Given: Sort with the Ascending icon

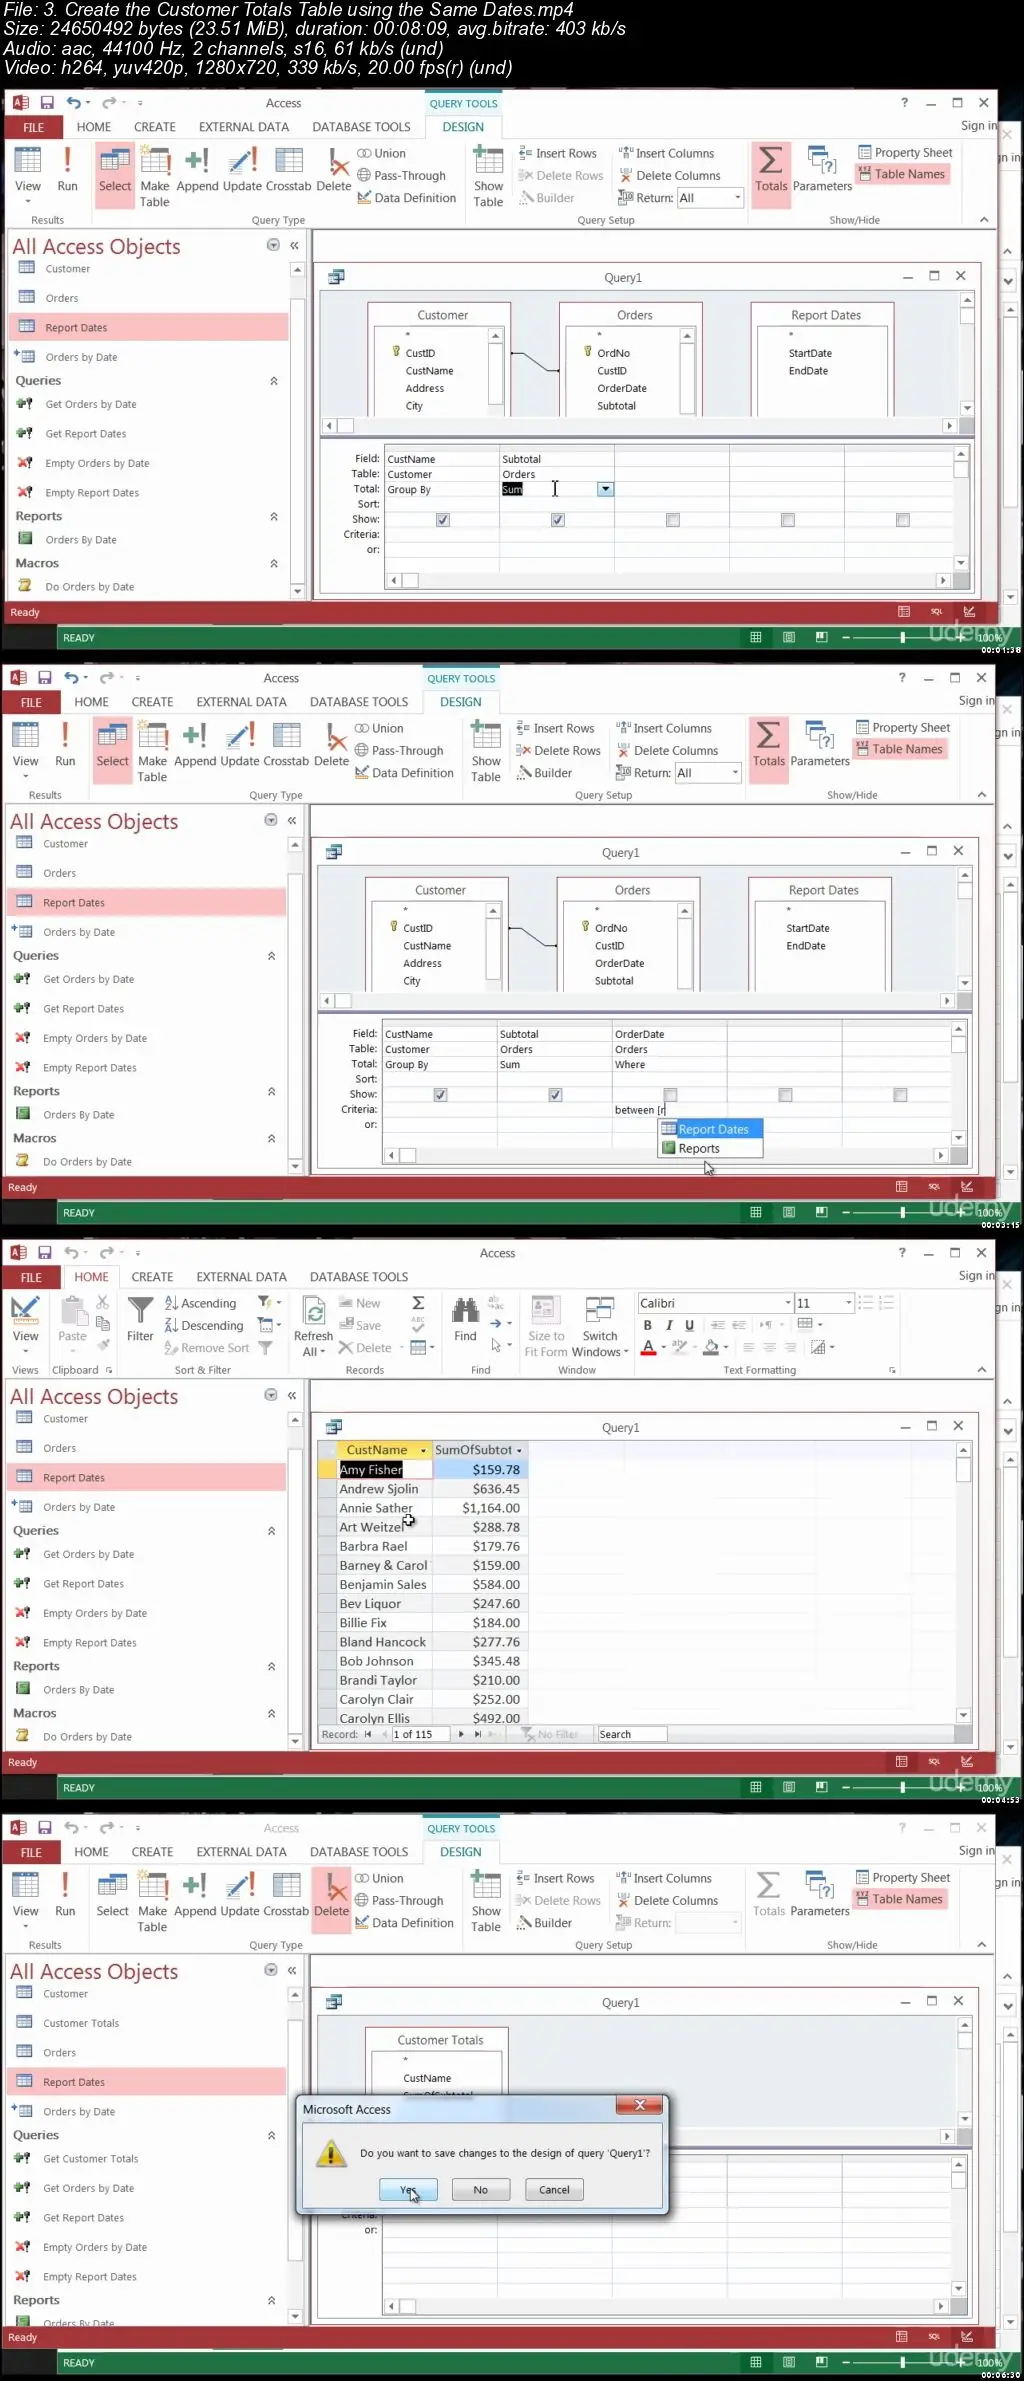Looking at the screenshot, I should point(171,1303).
